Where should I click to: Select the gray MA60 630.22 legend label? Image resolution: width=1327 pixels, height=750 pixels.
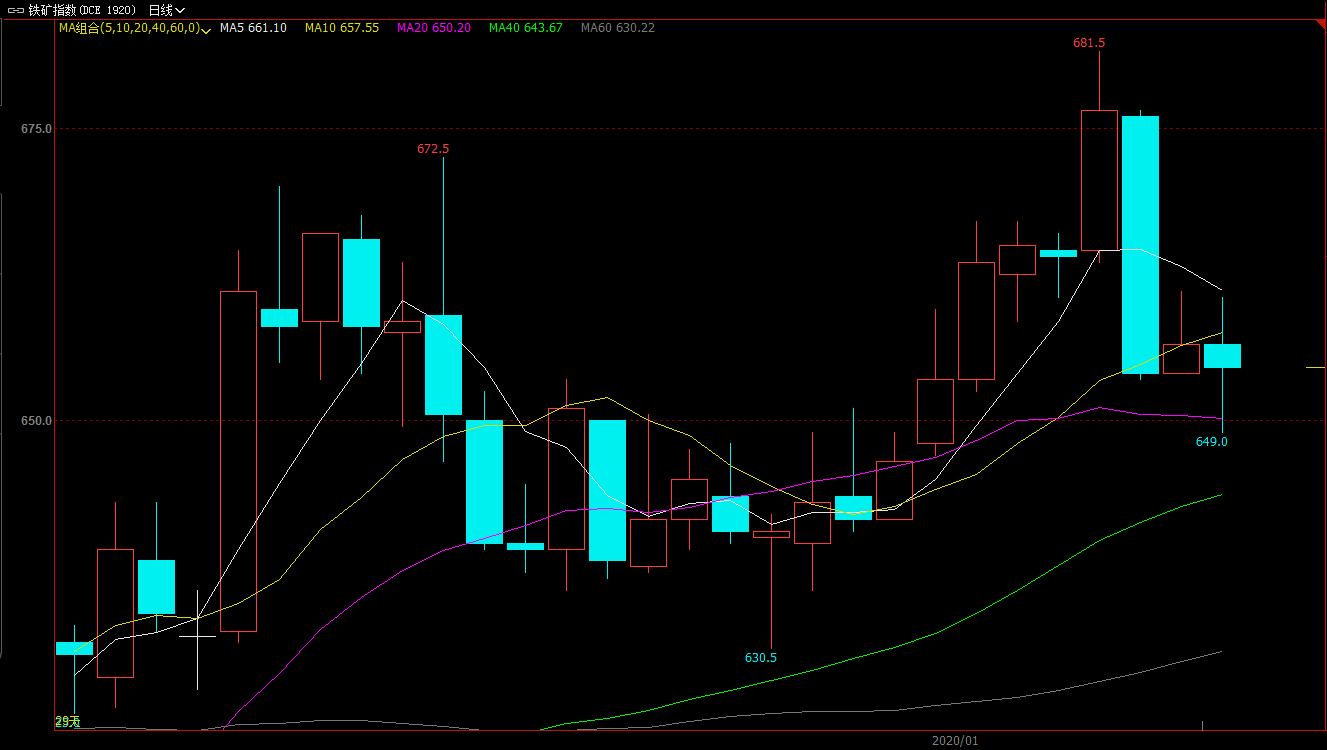click(617, 28)
